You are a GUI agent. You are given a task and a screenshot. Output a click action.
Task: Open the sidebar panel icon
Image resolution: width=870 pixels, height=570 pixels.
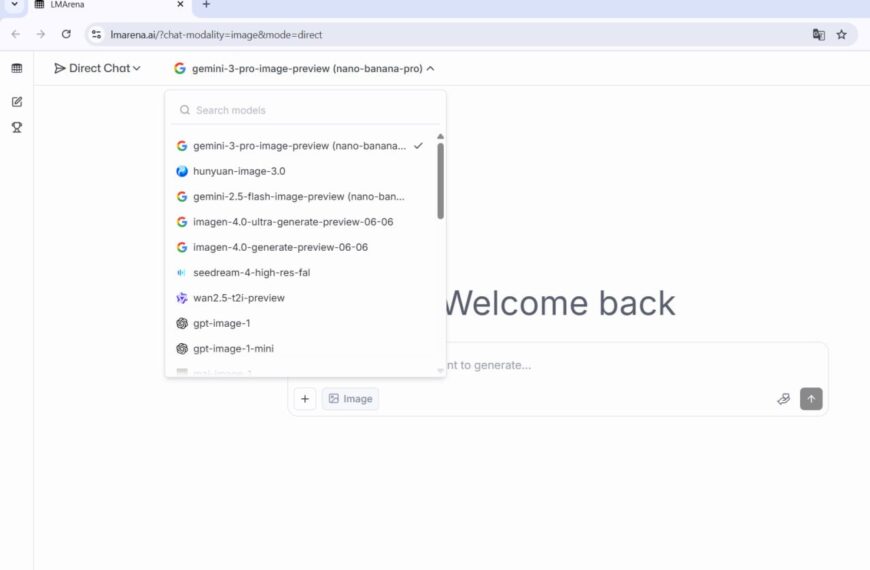(x=17, y=68)
